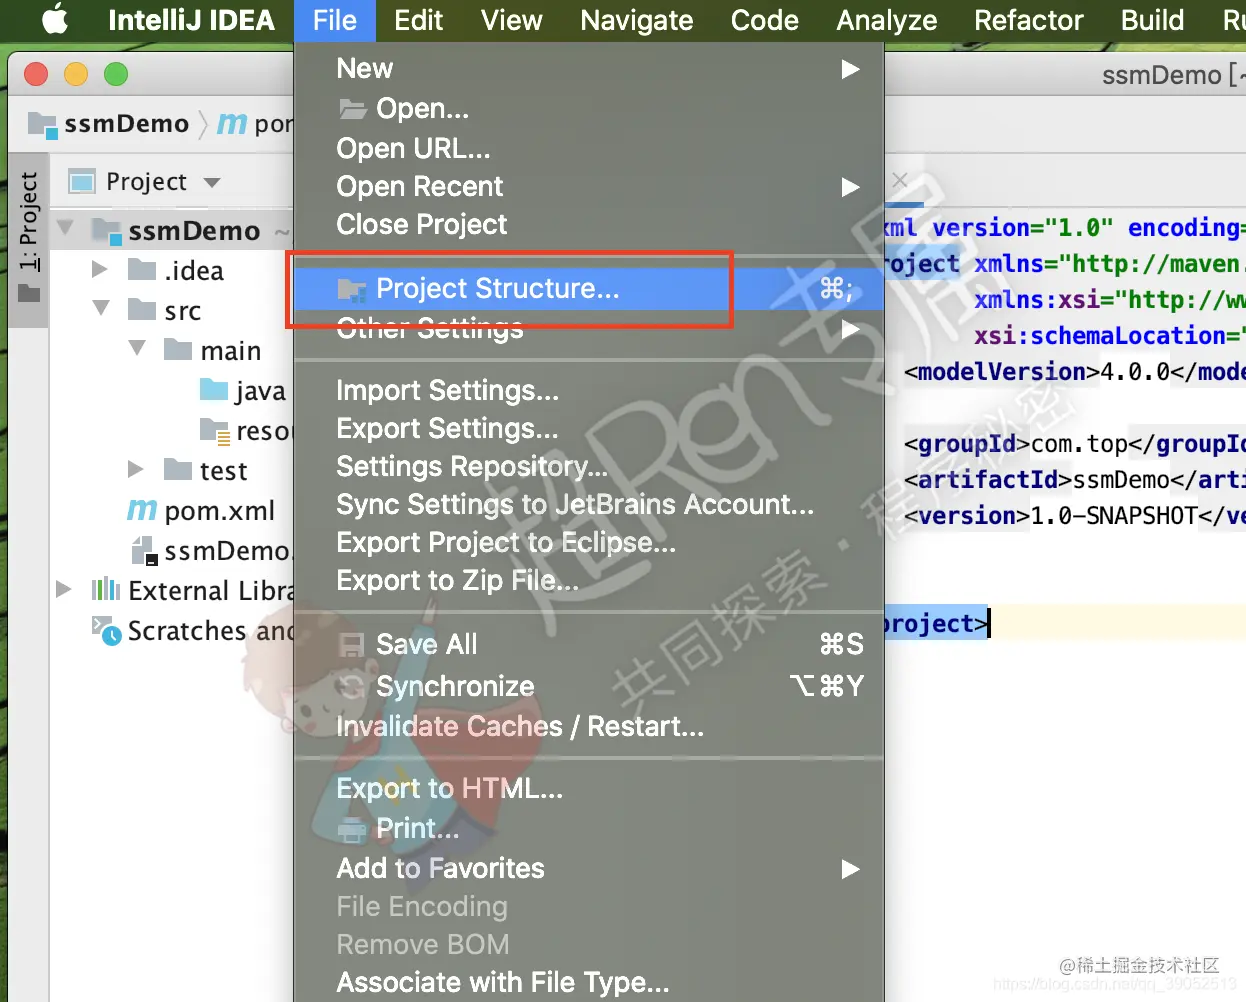The image size is (1246, 1002).
Task: Select the pom.xml Maven file icon
Action: 142,509
